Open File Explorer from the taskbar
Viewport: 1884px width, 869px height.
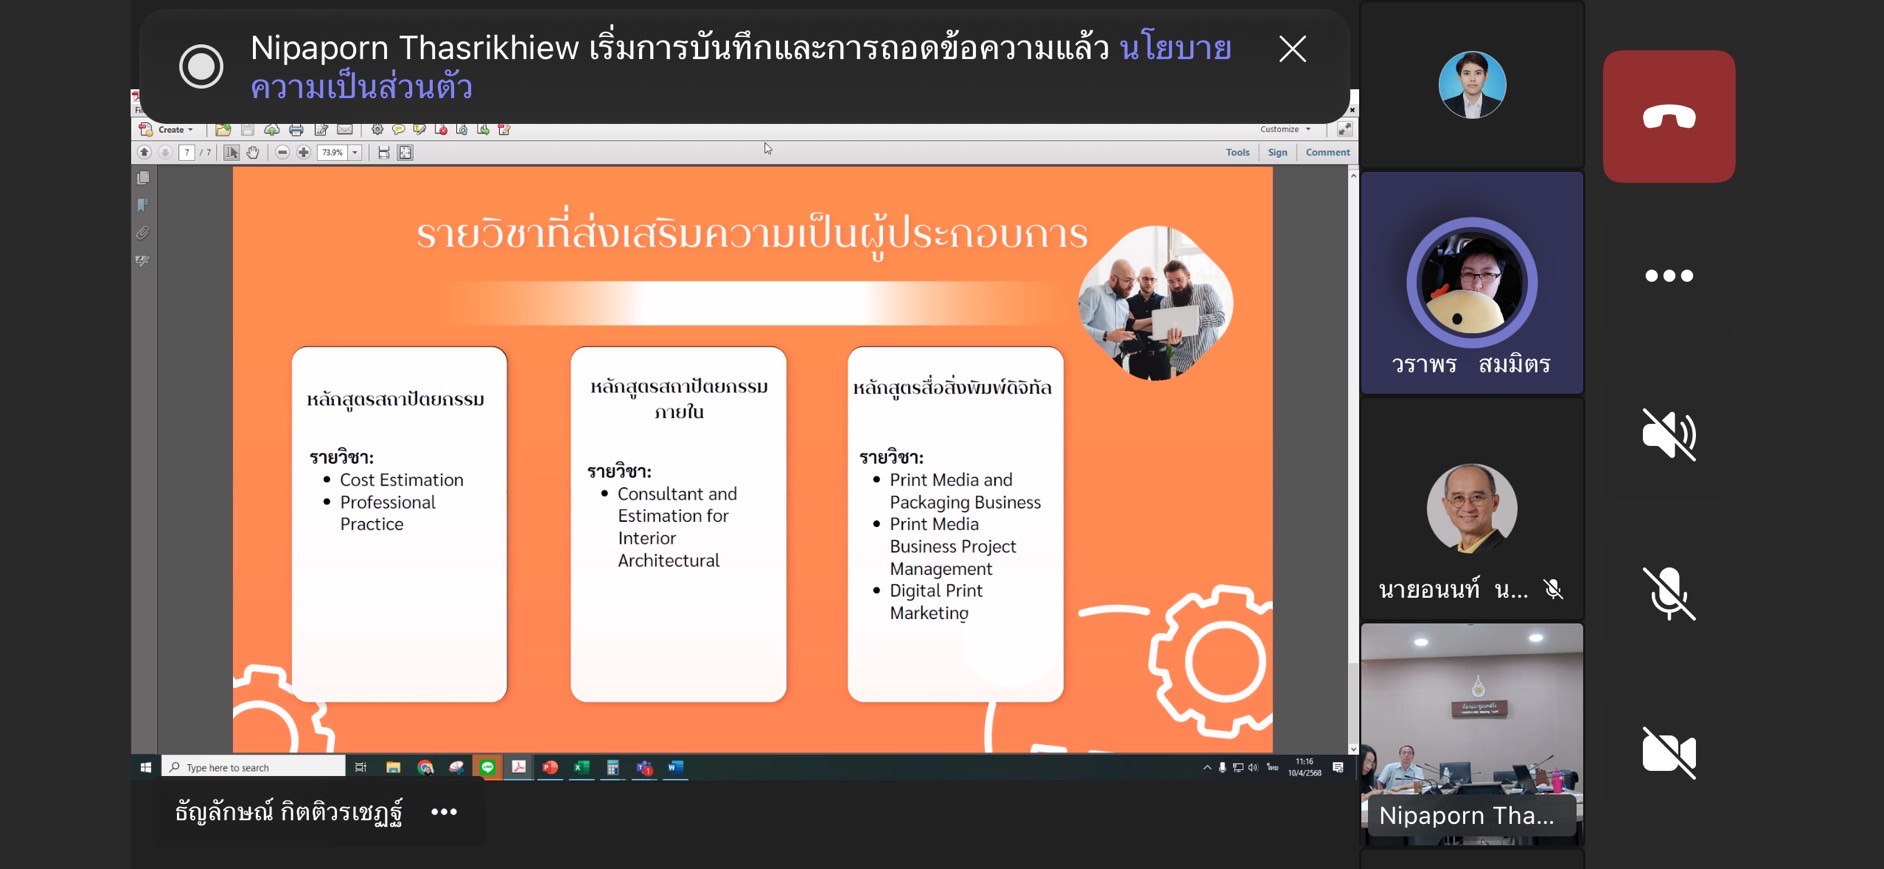393,767
